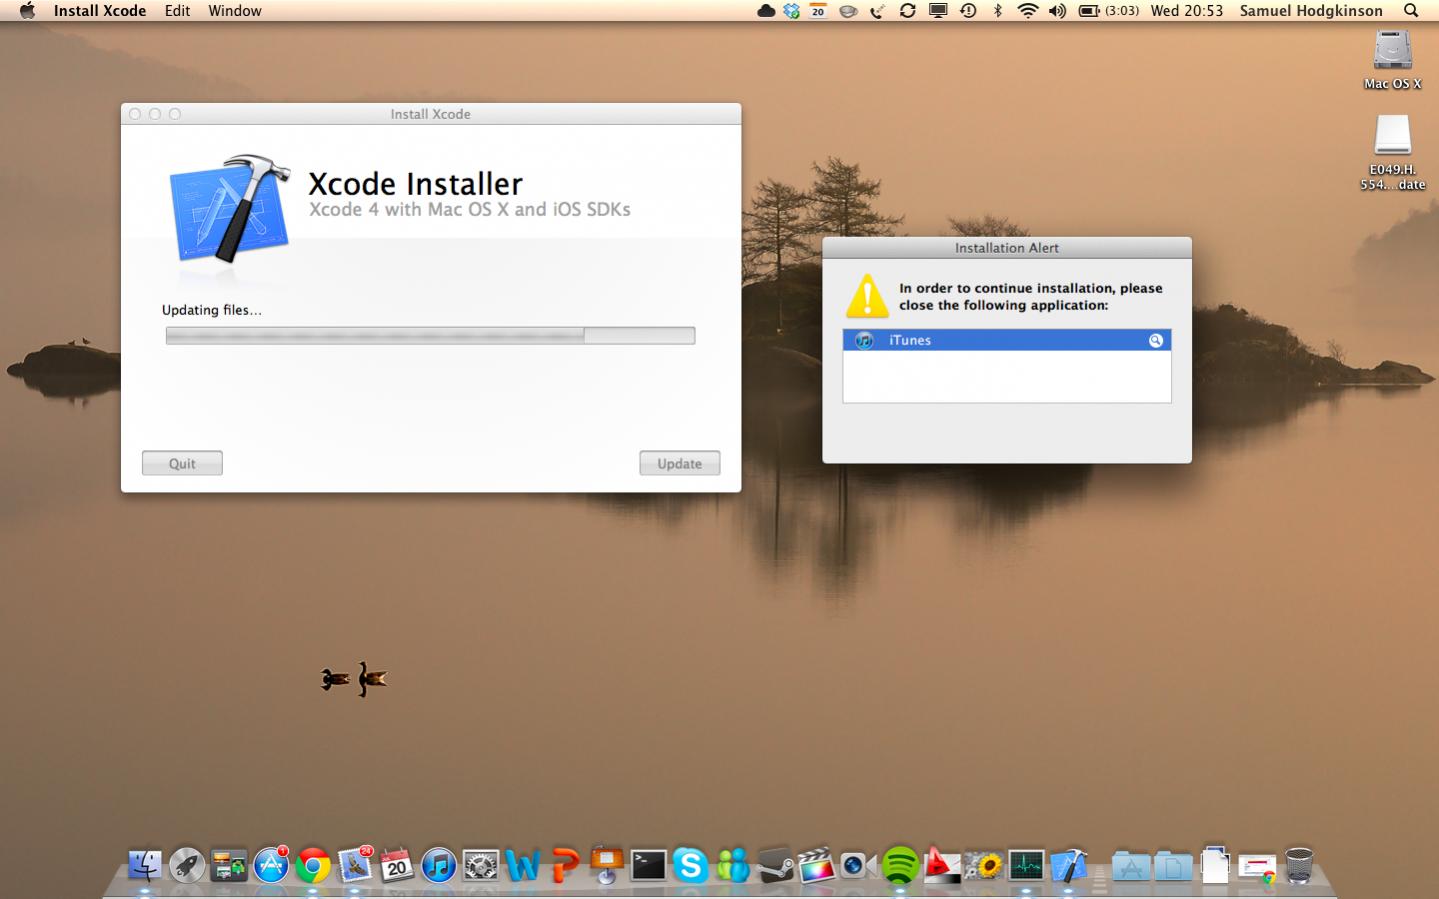Open Calendar from the Dock
Viewport: 1439px width, 899px height.
[397, 865]
